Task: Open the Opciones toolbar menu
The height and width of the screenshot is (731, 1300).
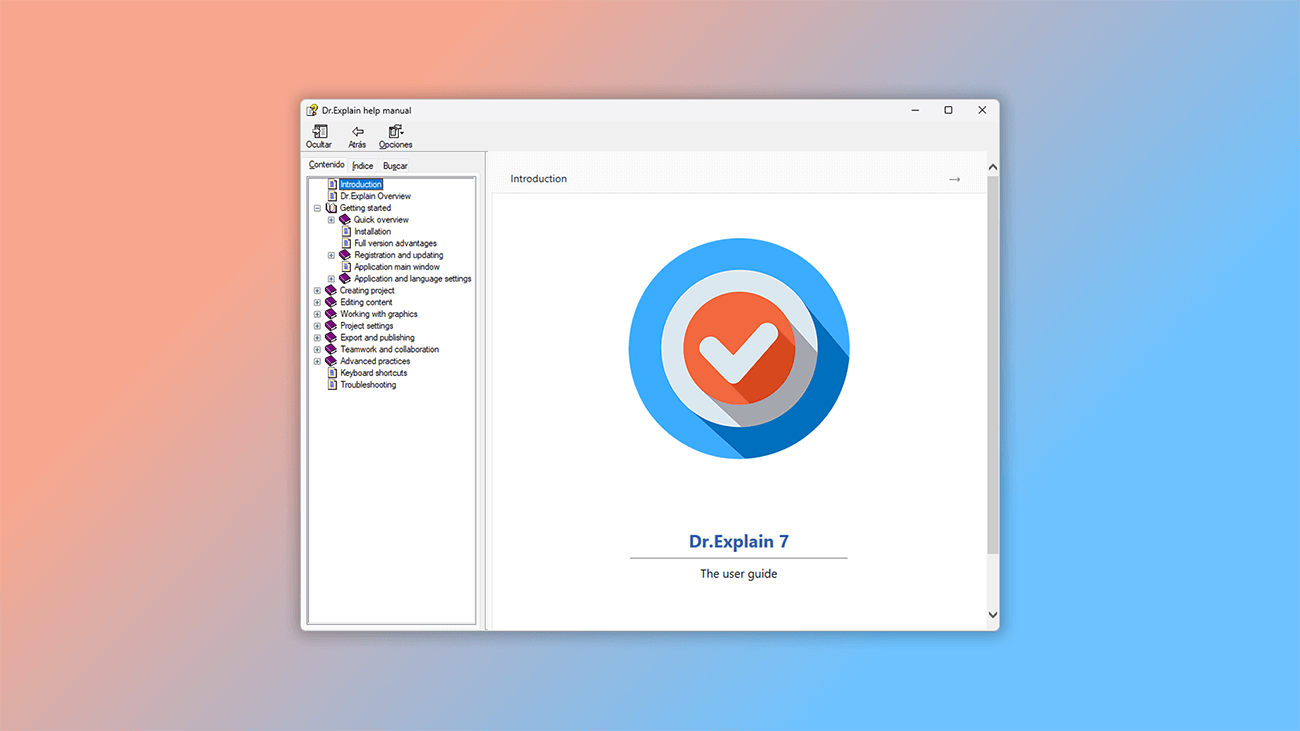Action: 396,132
